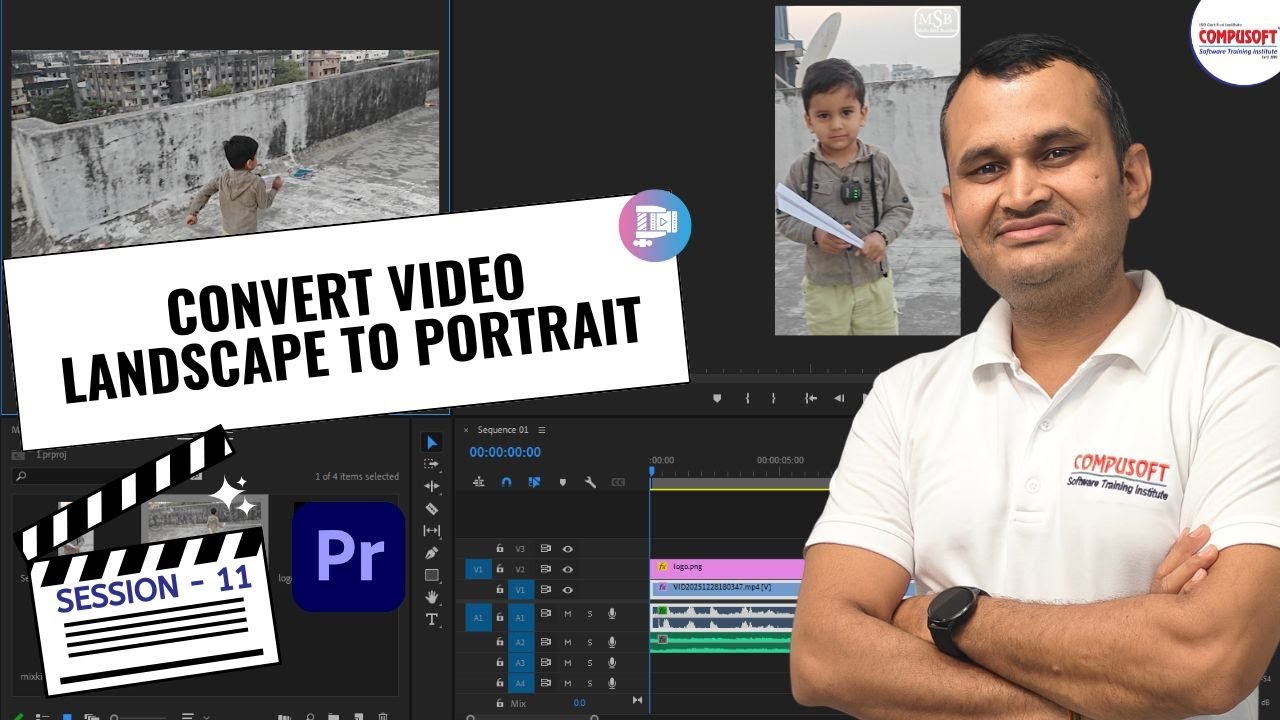Click the timeline timecode 00:00:00:00

click(x=505, y=453)
